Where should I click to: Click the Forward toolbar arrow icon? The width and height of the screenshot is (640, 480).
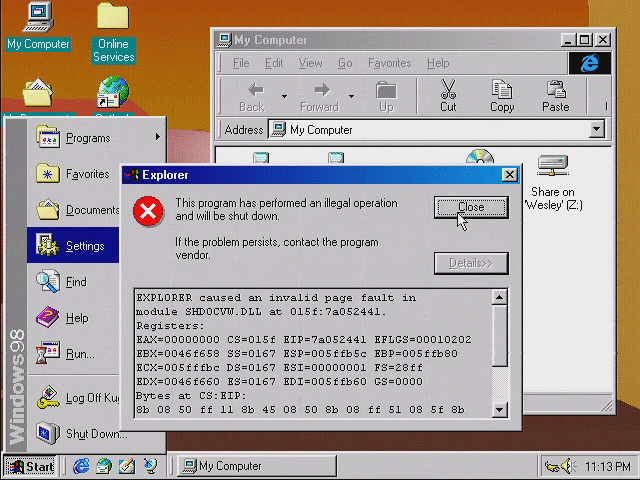pos(322,90)
